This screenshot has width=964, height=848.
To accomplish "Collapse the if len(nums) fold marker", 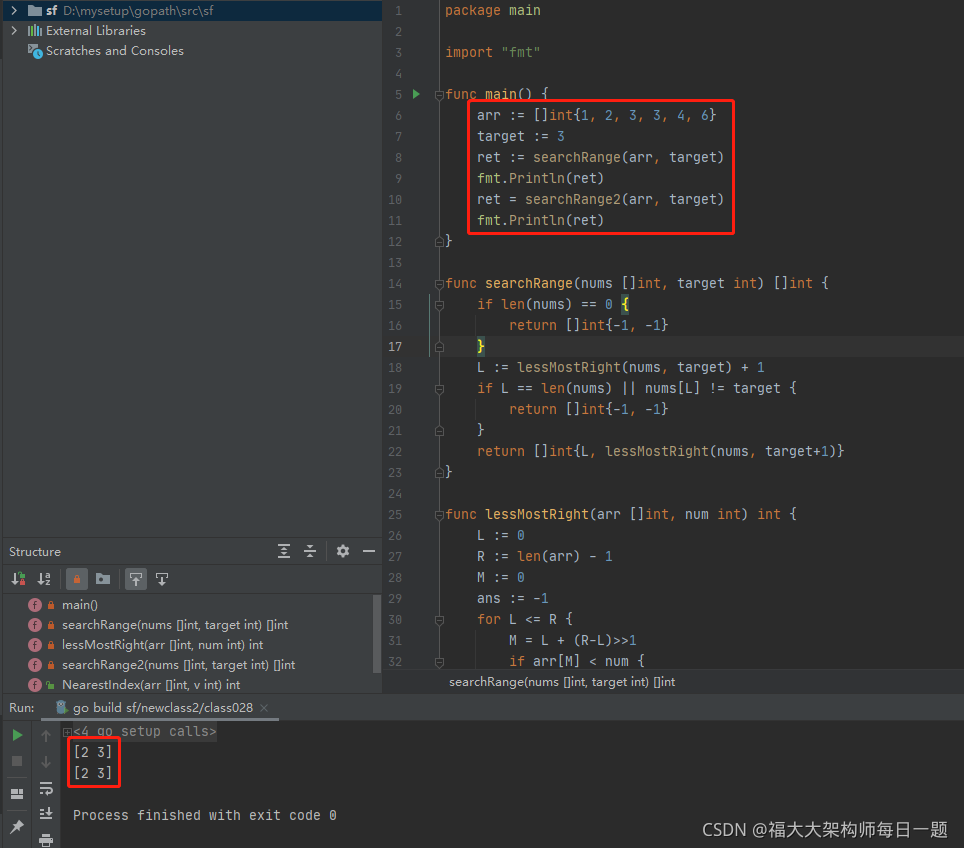I will point(439,304).
